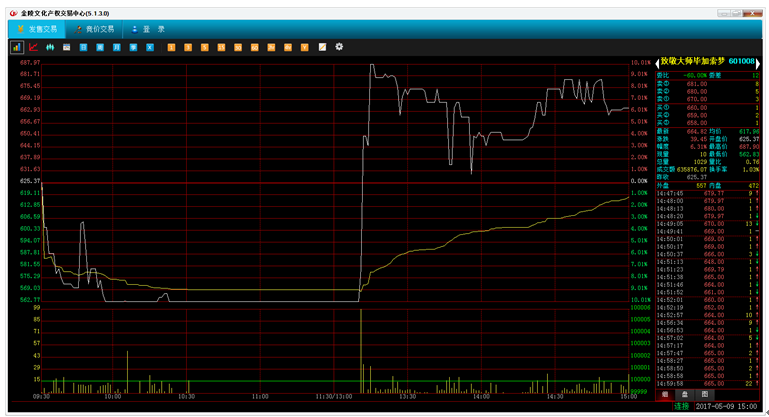Screen dimensions: 769x417
Task: Click the latest price 664.82
Action: [697, 131]
